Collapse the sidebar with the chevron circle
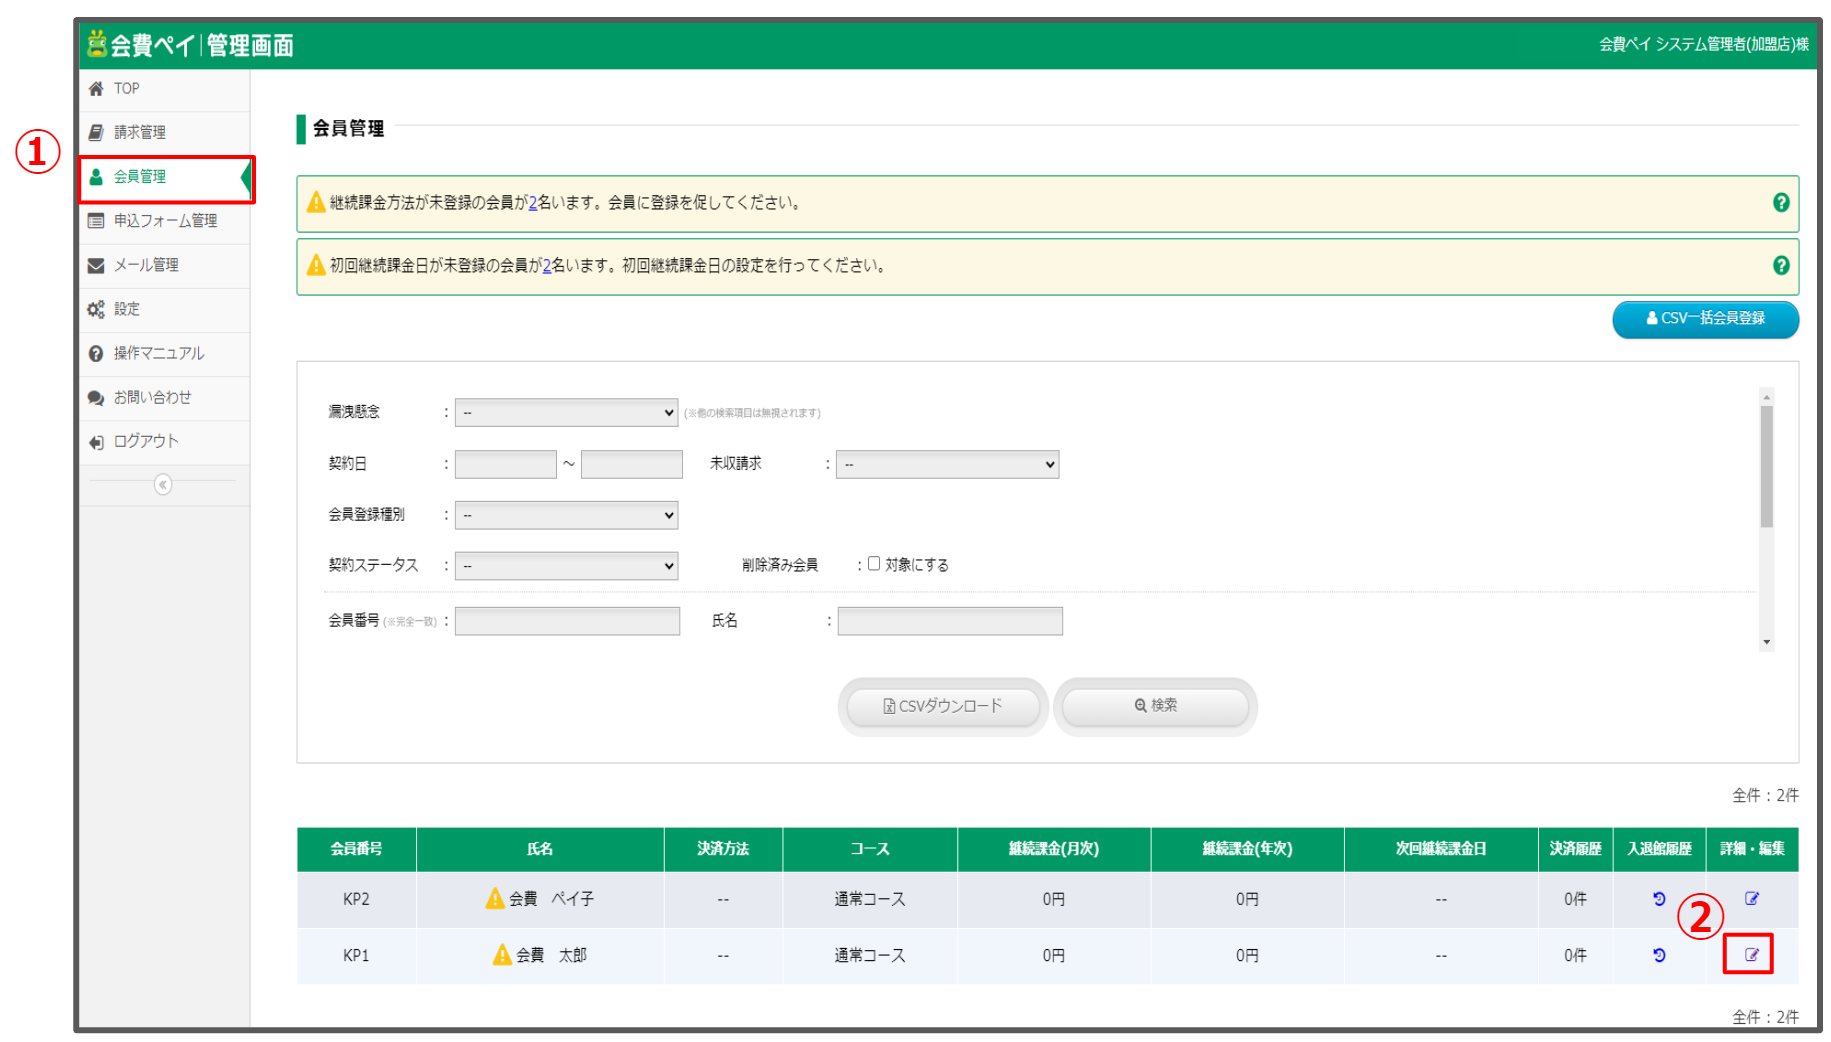The image size is (1831, 1042). (x=163, y=485)
